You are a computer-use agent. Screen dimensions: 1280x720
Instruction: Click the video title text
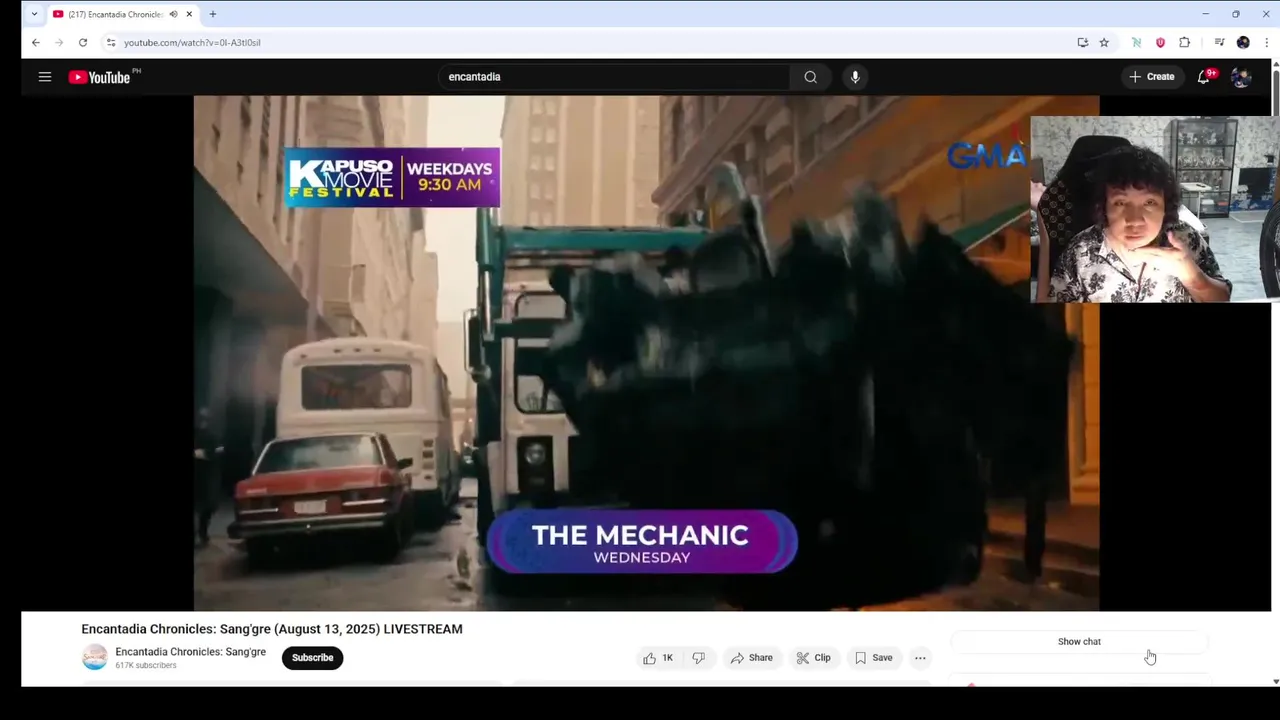point(272,629)
